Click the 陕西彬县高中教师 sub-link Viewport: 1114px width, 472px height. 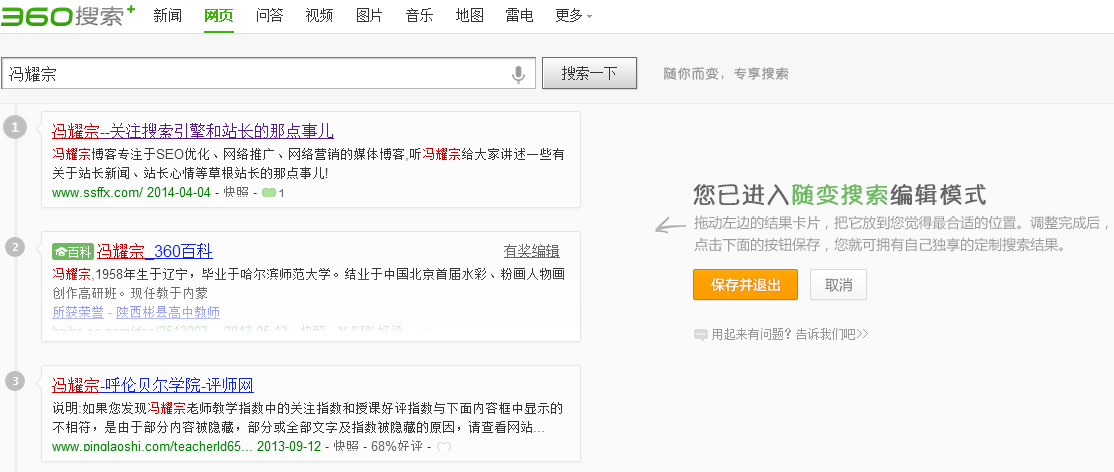pyautogui.click(x=168, y=312)
